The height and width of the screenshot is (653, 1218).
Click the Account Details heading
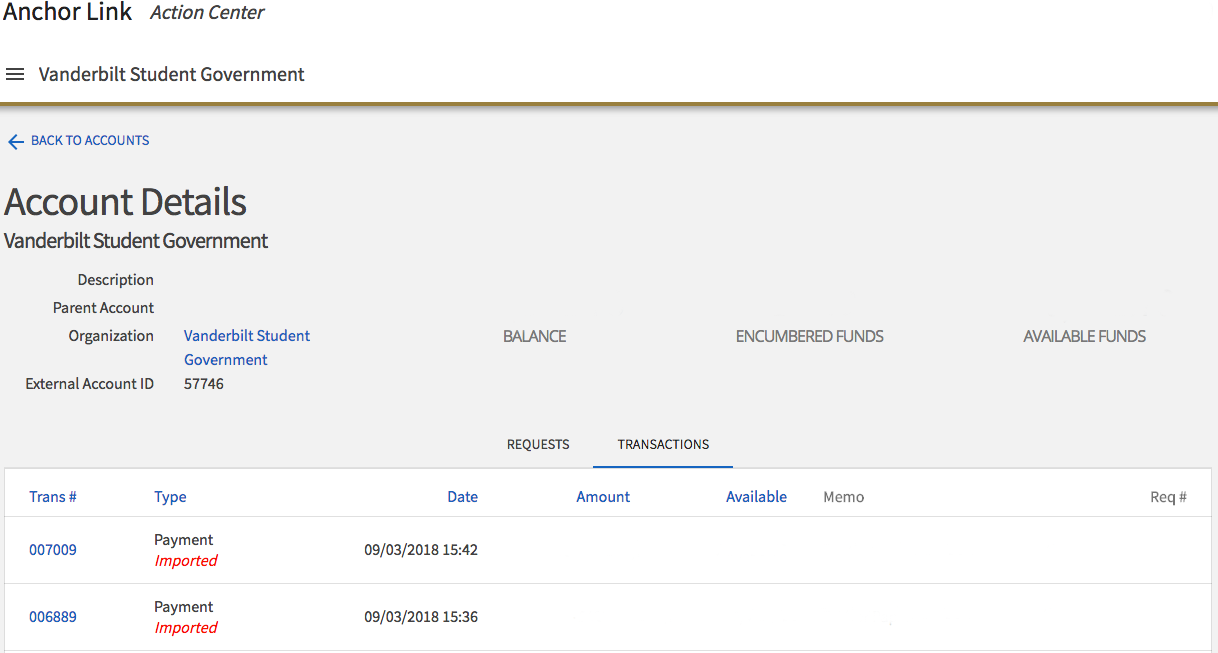pos(126,202)
